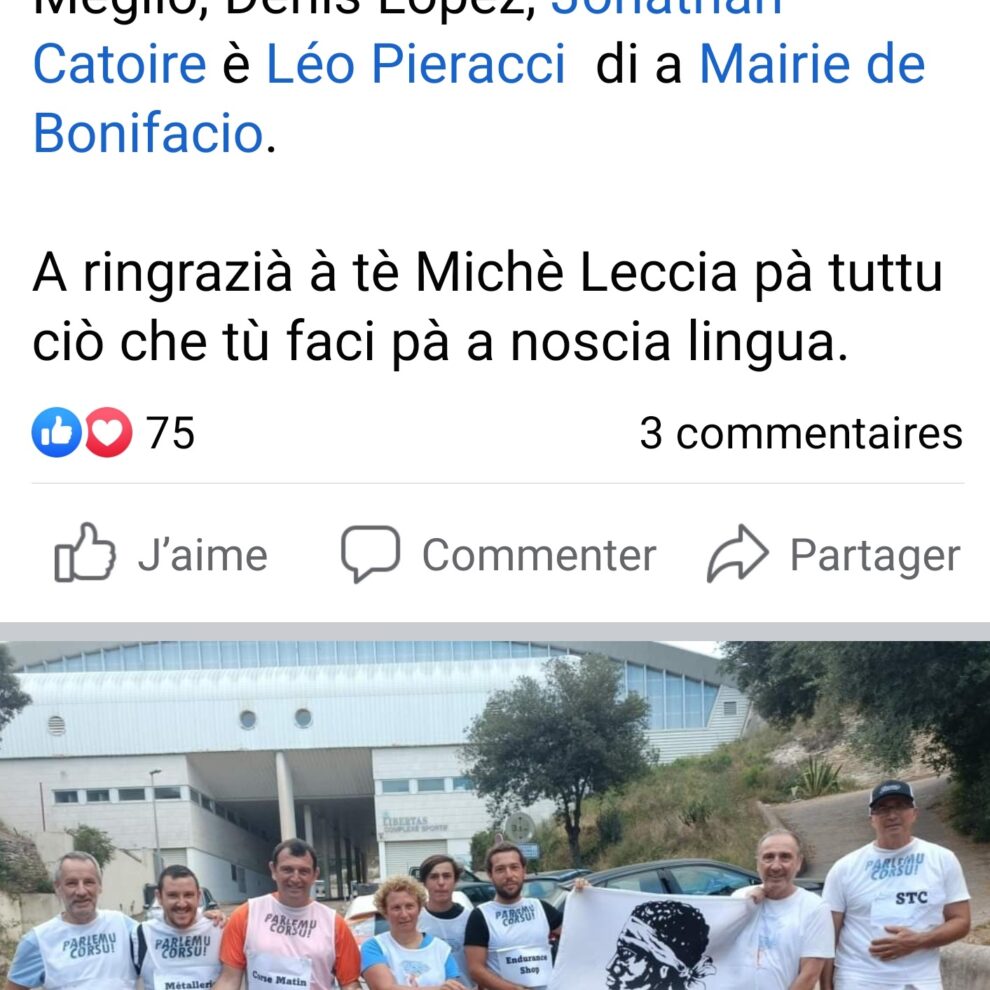
Task: Open the Bonifacio page link
Action: click(148, 133)
